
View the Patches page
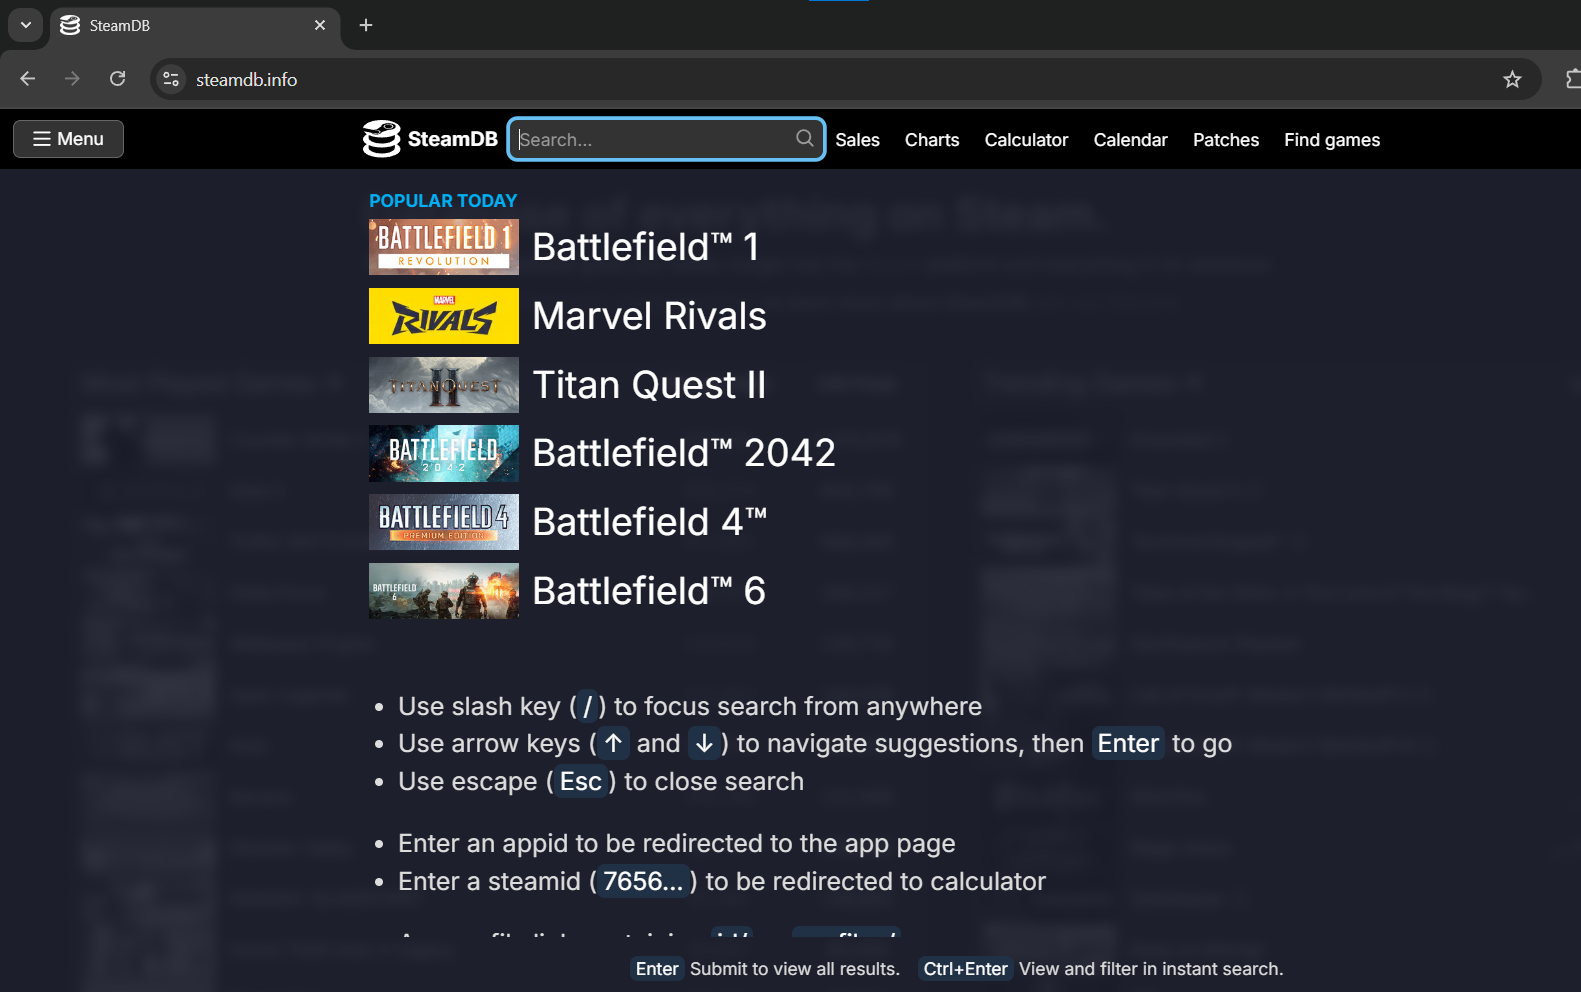[1225, 140]
